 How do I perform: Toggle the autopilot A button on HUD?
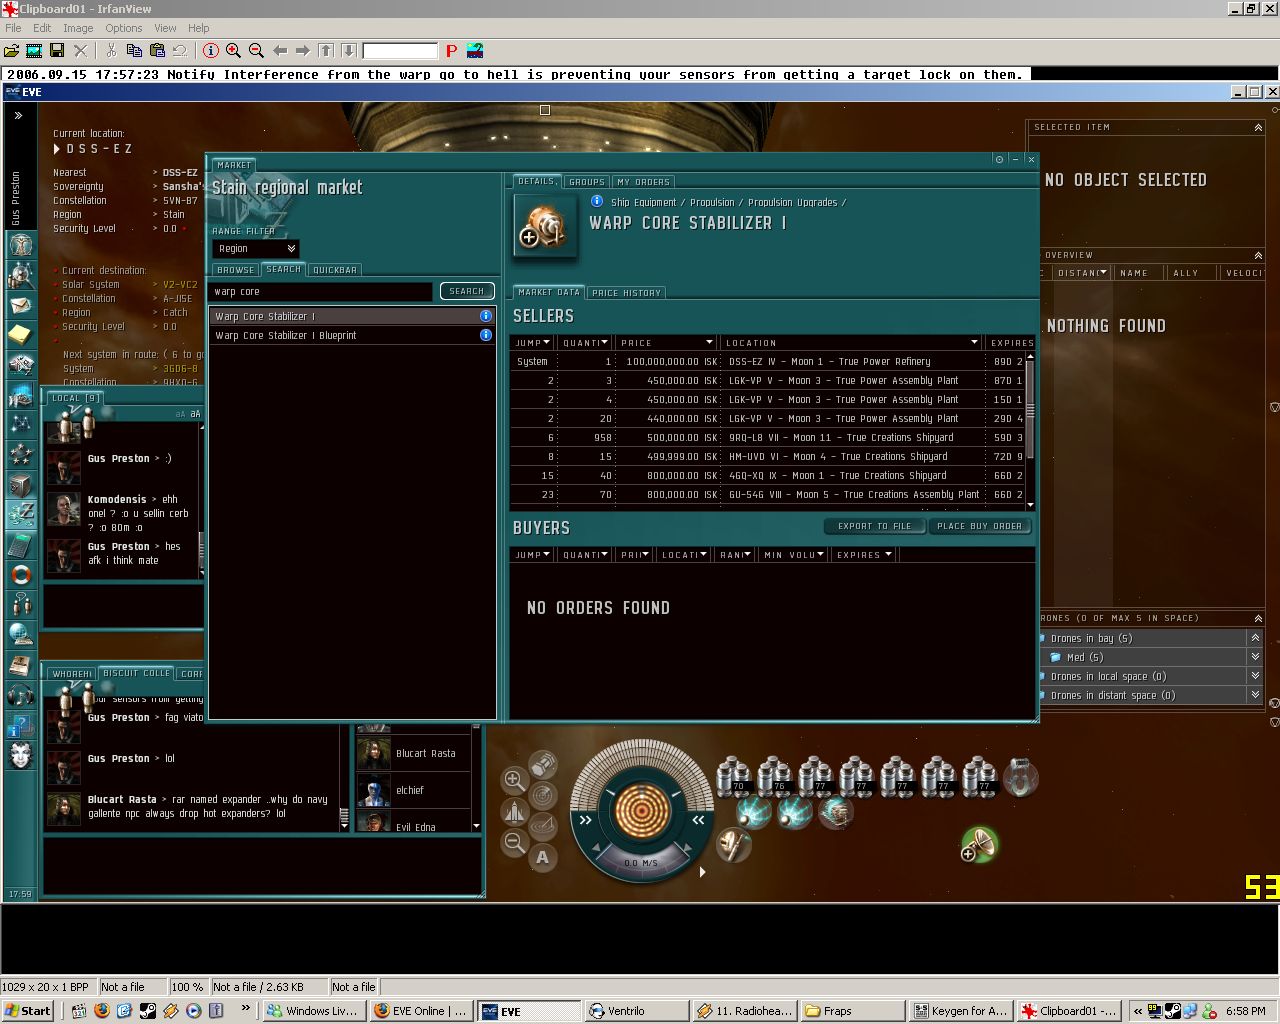point(543,857)
